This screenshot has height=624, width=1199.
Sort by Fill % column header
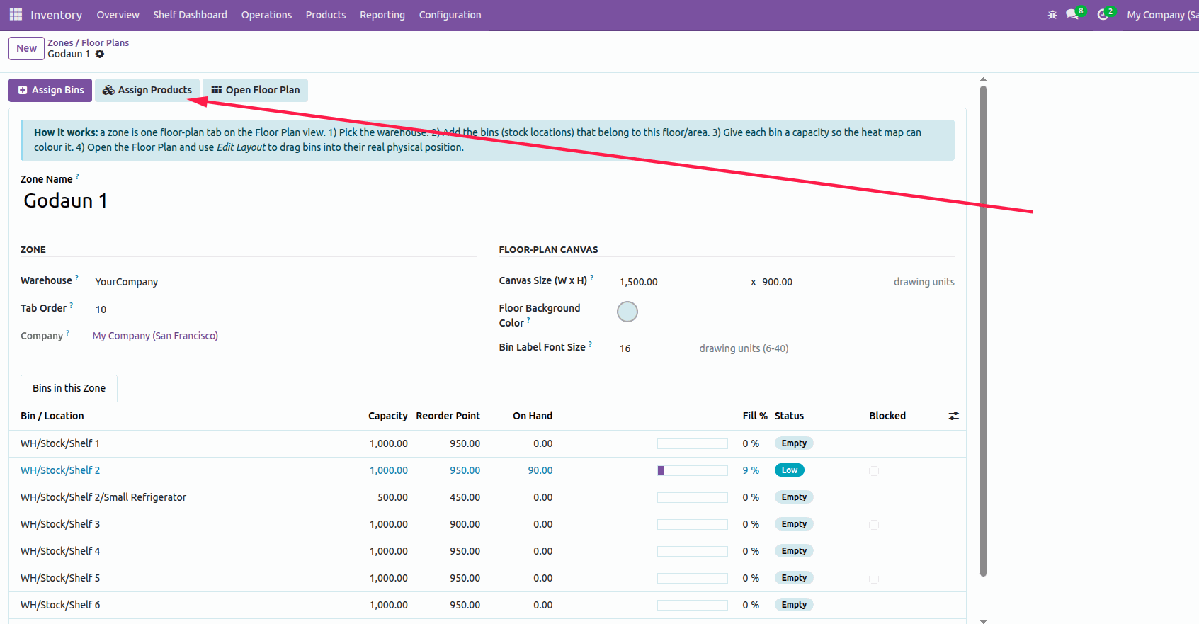(x=755, y=416)
